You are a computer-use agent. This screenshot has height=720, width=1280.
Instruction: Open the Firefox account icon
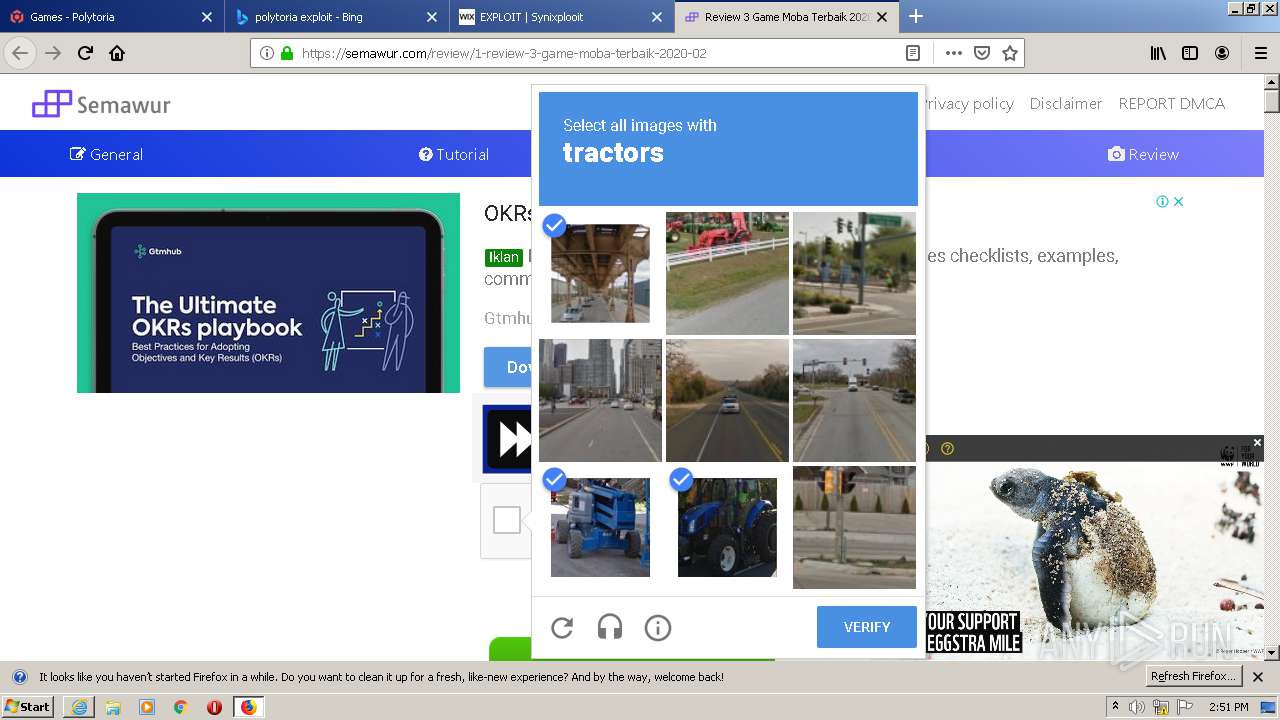pyautogui.click(x=1222, y=53)
